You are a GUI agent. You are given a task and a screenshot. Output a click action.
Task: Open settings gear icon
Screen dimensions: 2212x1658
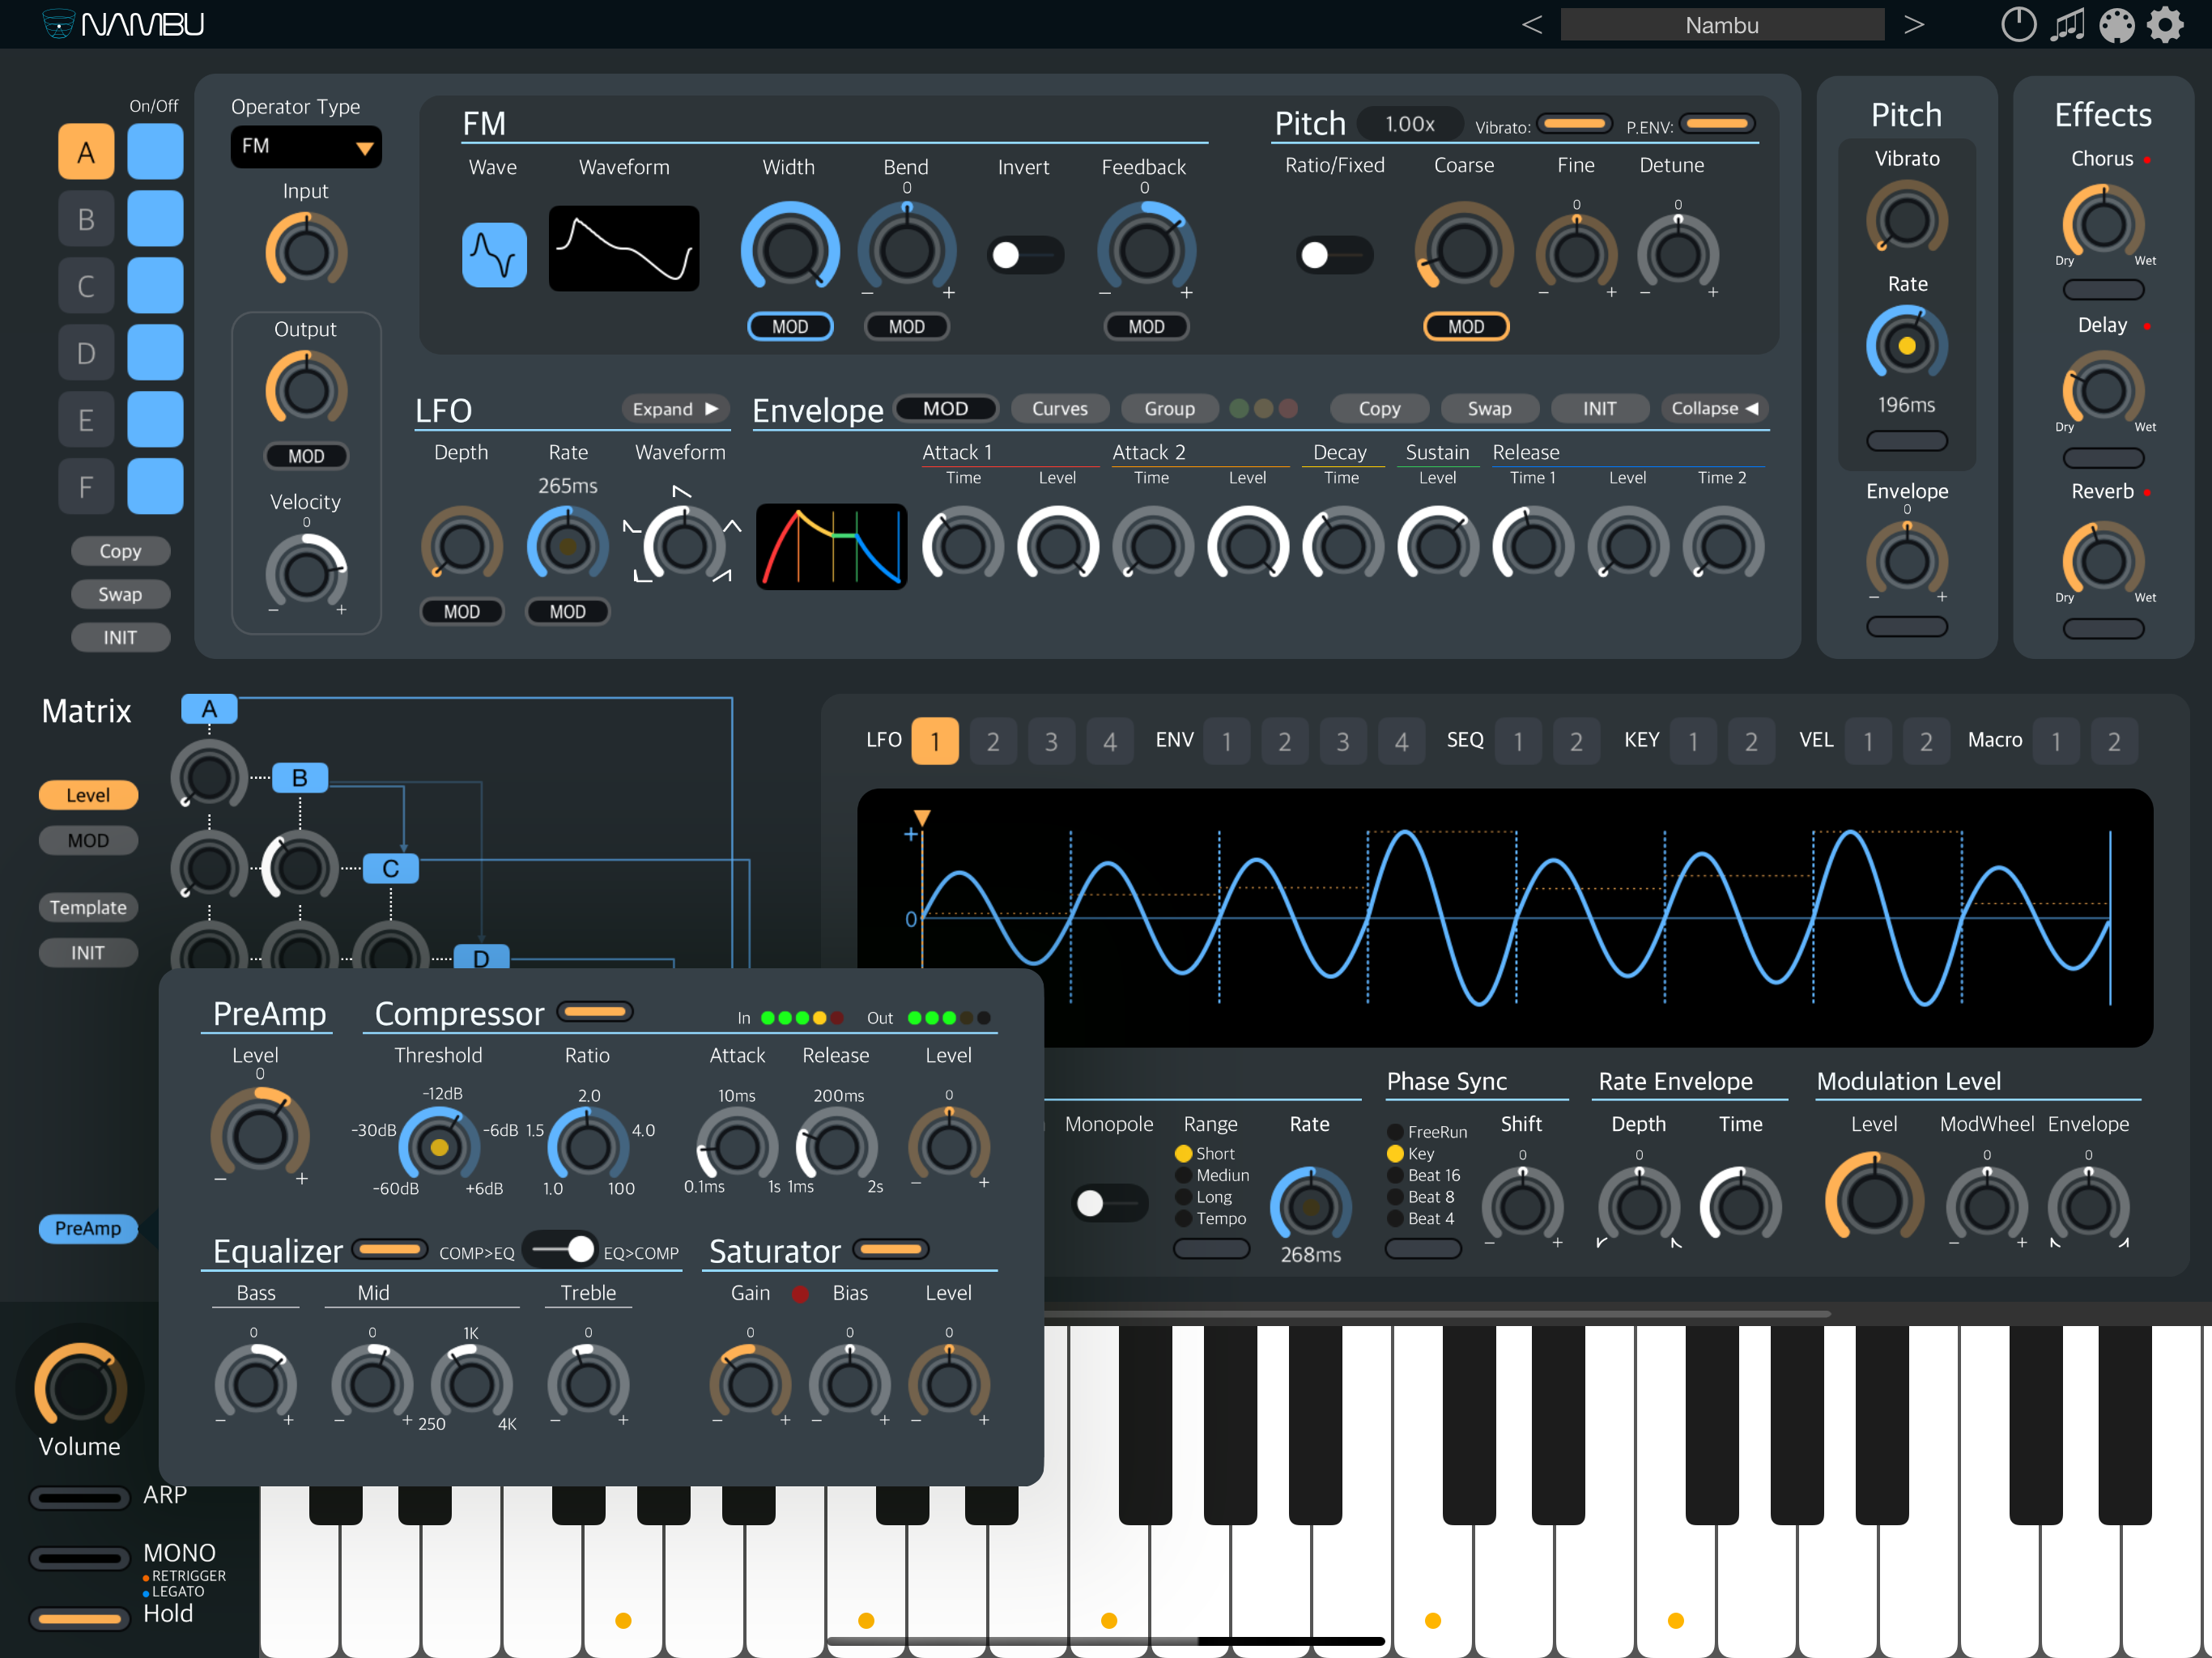tap(2165, 24)
